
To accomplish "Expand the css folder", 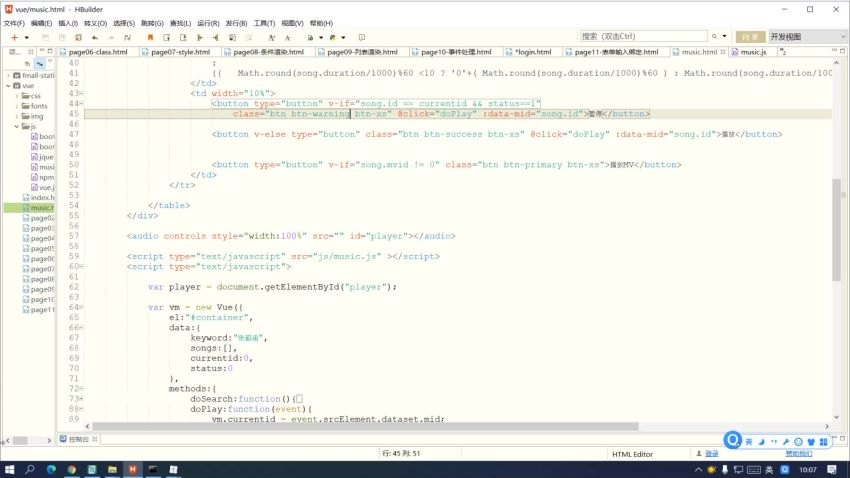I will [x=17, y=96].
